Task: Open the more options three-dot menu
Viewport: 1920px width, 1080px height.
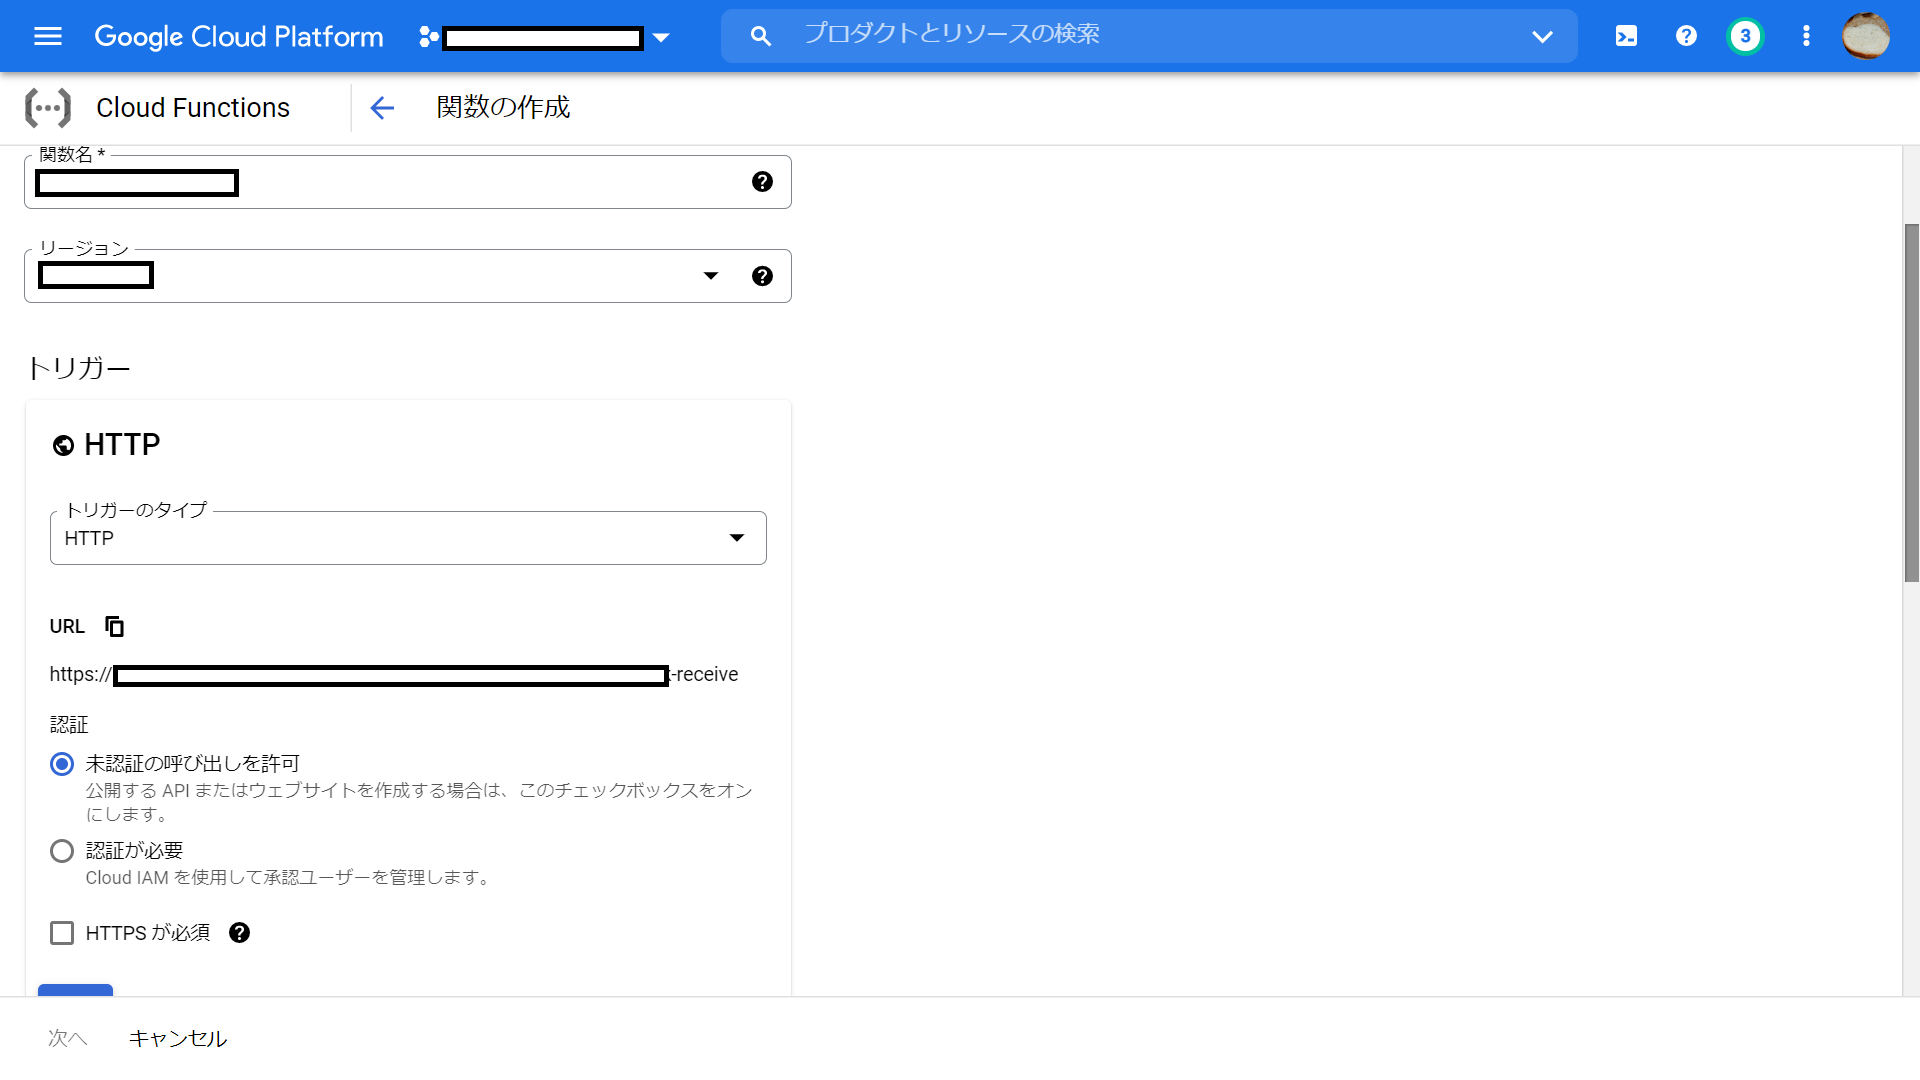Action: [x=1806, y=36]
